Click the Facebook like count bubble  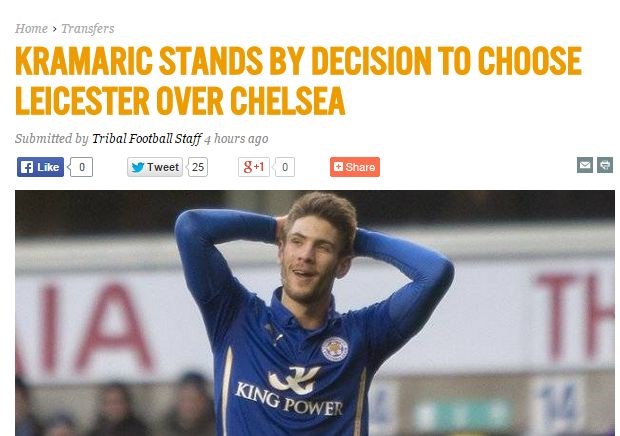[x=81, y=167]
